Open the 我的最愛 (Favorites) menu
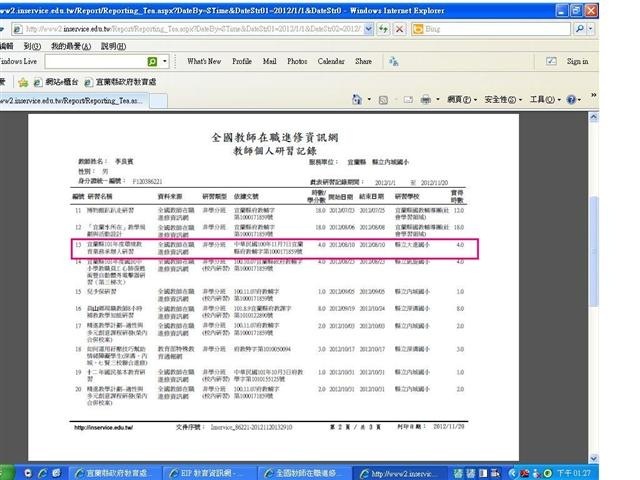The width and height of the screenshot is (640, 480). pyautogui.click(x=70, y=46)
